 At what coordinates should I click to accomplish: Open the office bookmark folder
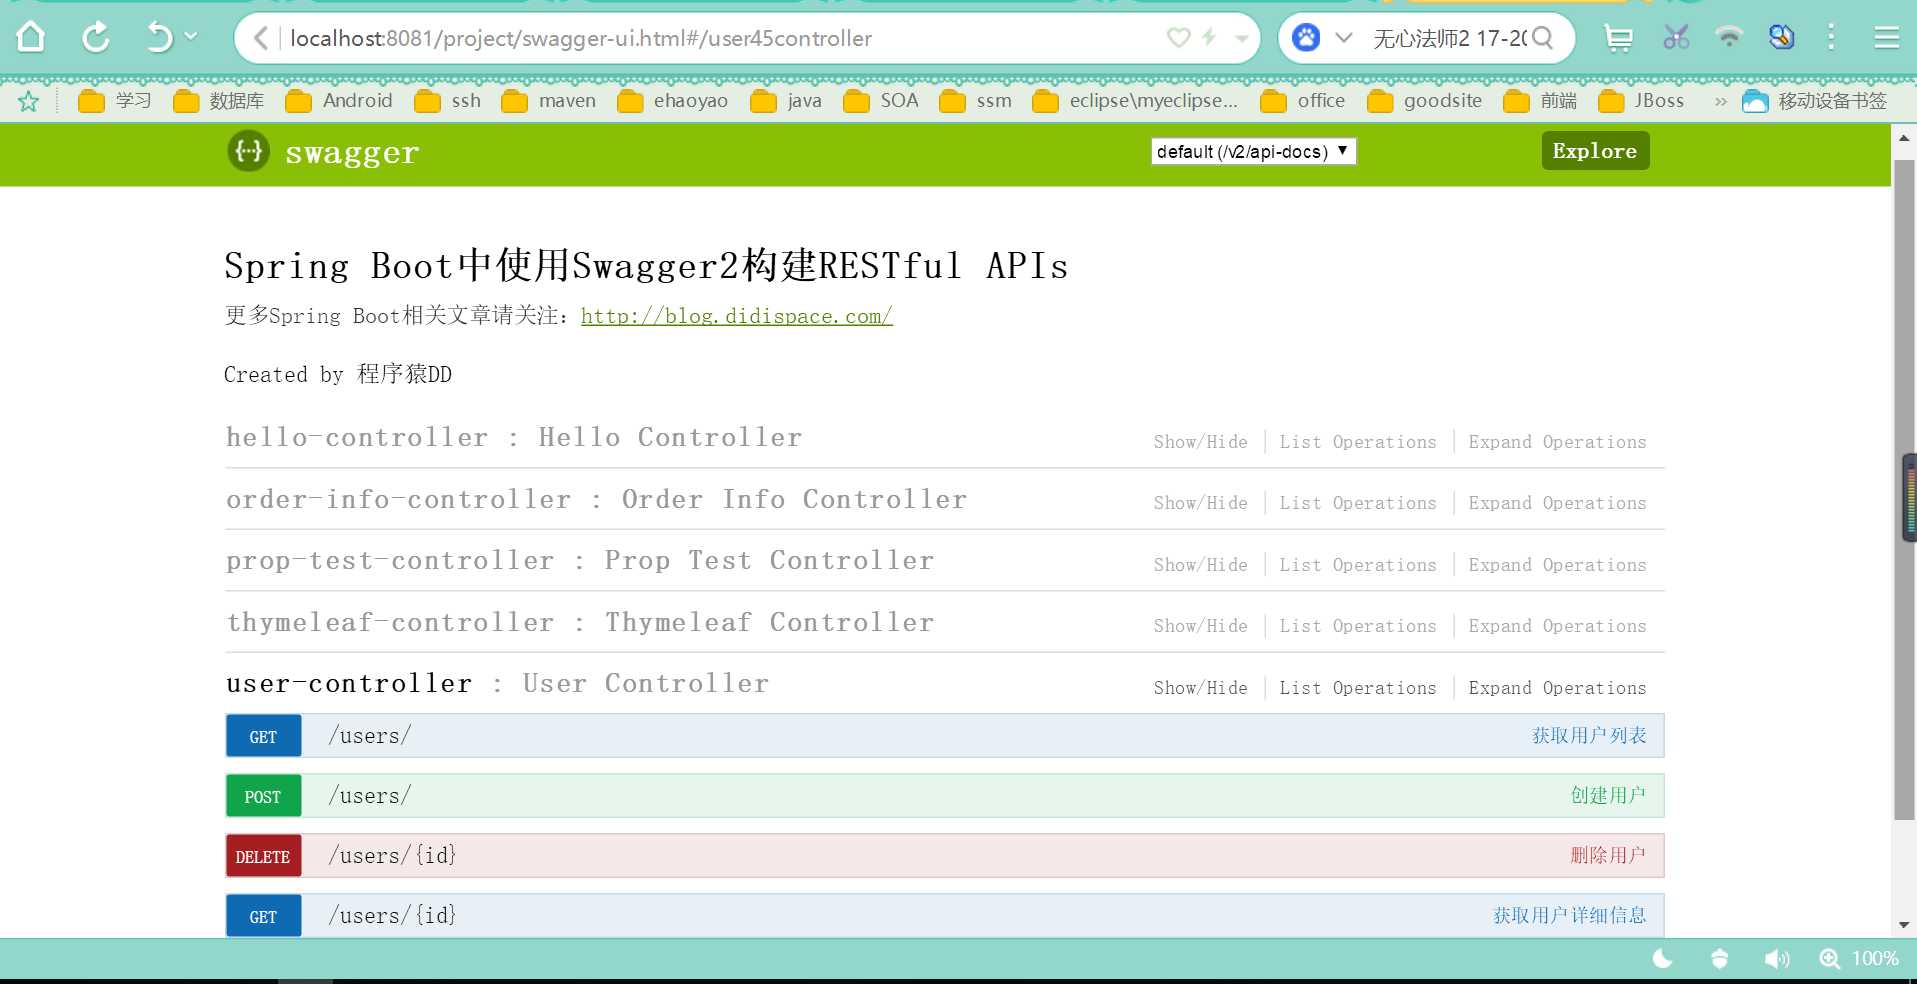point(1303,101)
